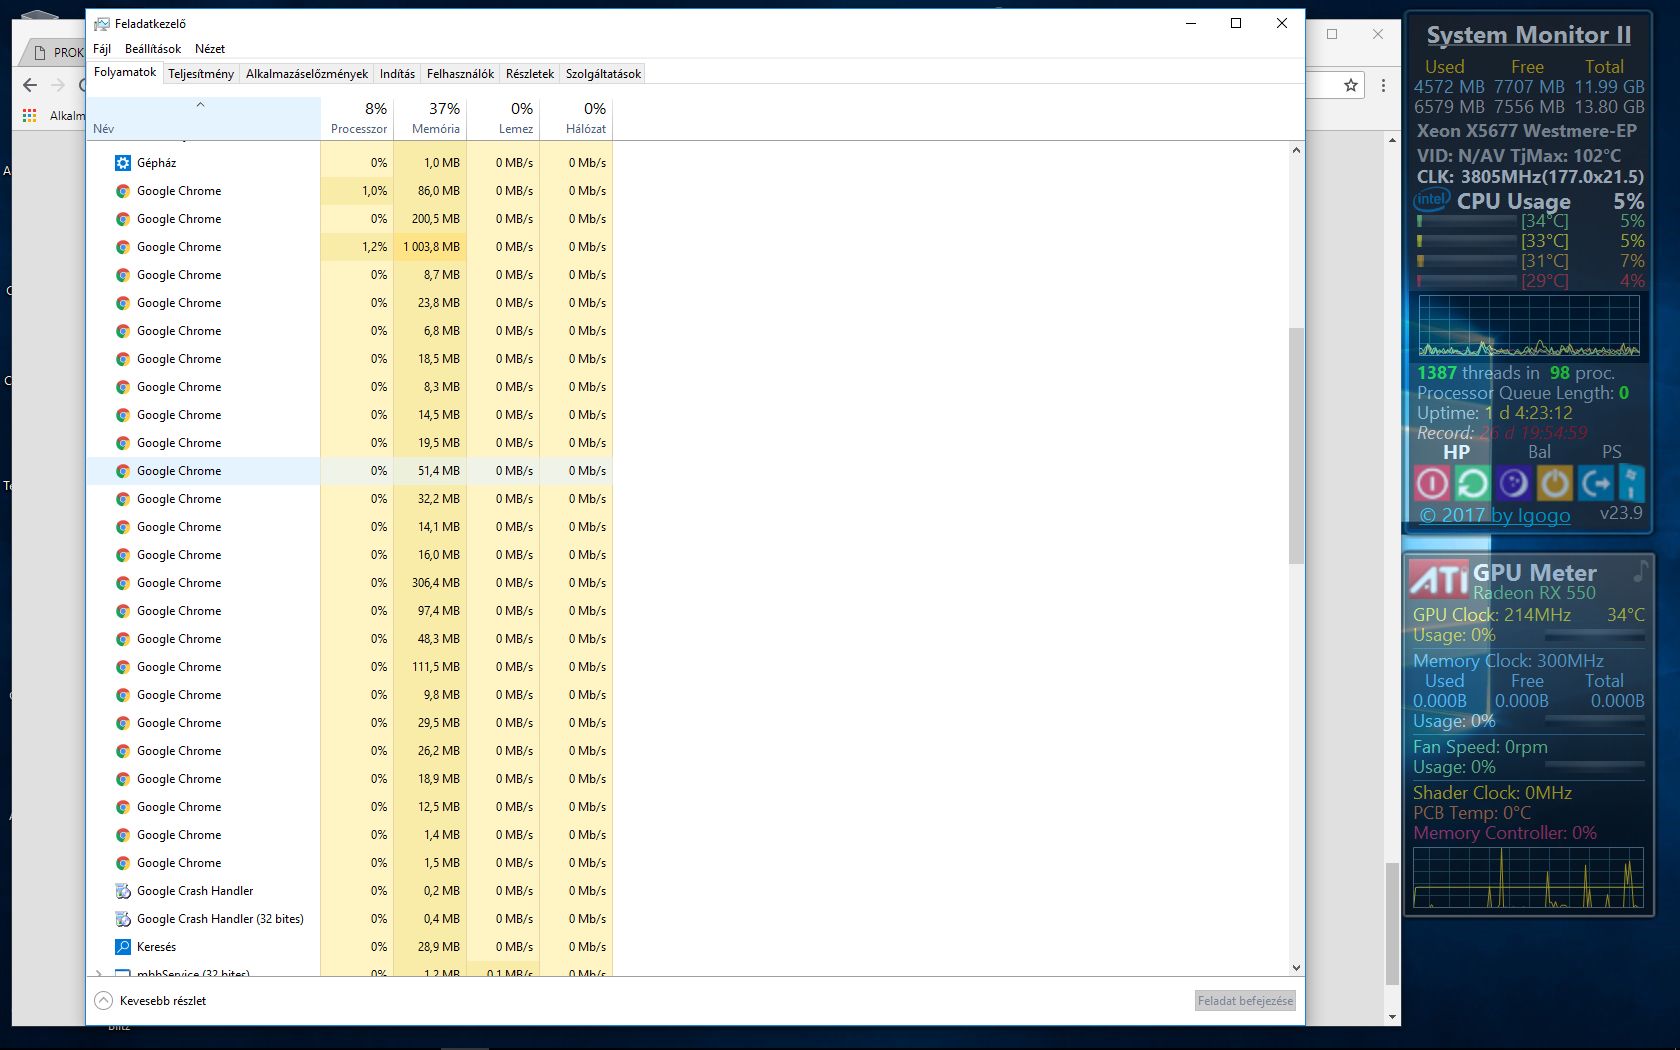1680x1050 pixels.
Task: Click the Kevesebb részlet circular chevron icon
Action: click(x=103, y=1001)
